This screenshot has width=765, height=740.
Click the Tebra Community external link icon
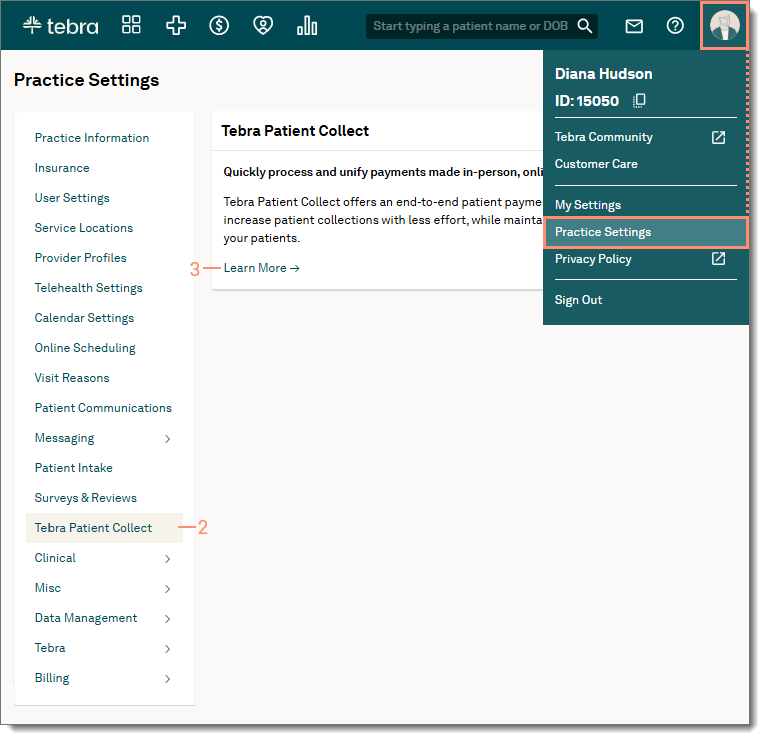click(718, 138)
